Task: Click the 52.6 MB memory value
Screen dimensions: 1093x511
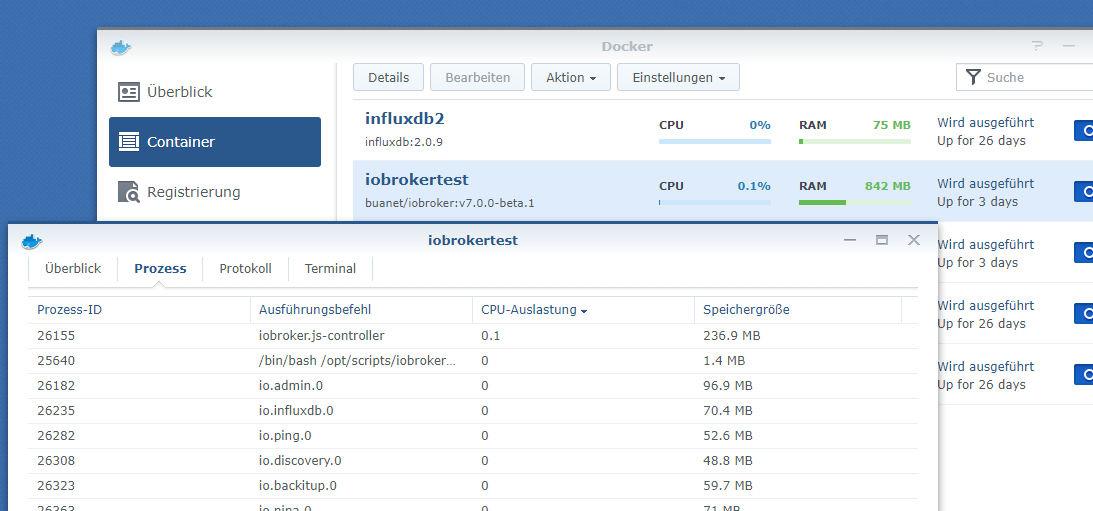Action: [x=728, y=436]
